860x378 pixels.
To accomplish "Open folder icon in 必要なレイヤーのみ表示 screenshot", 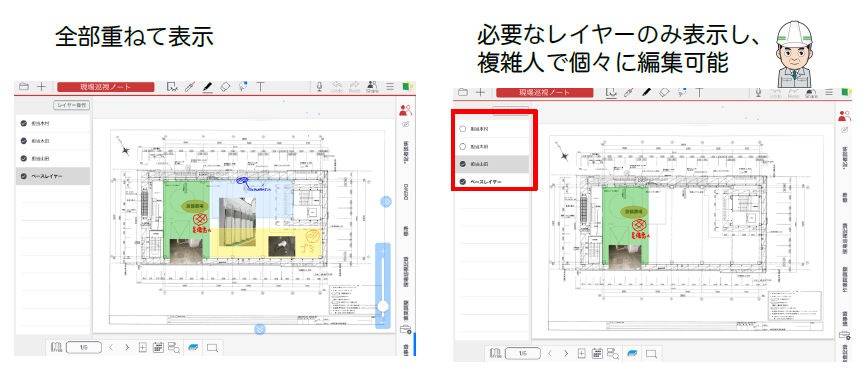I will pyautogui.click(x=462, y=93).
